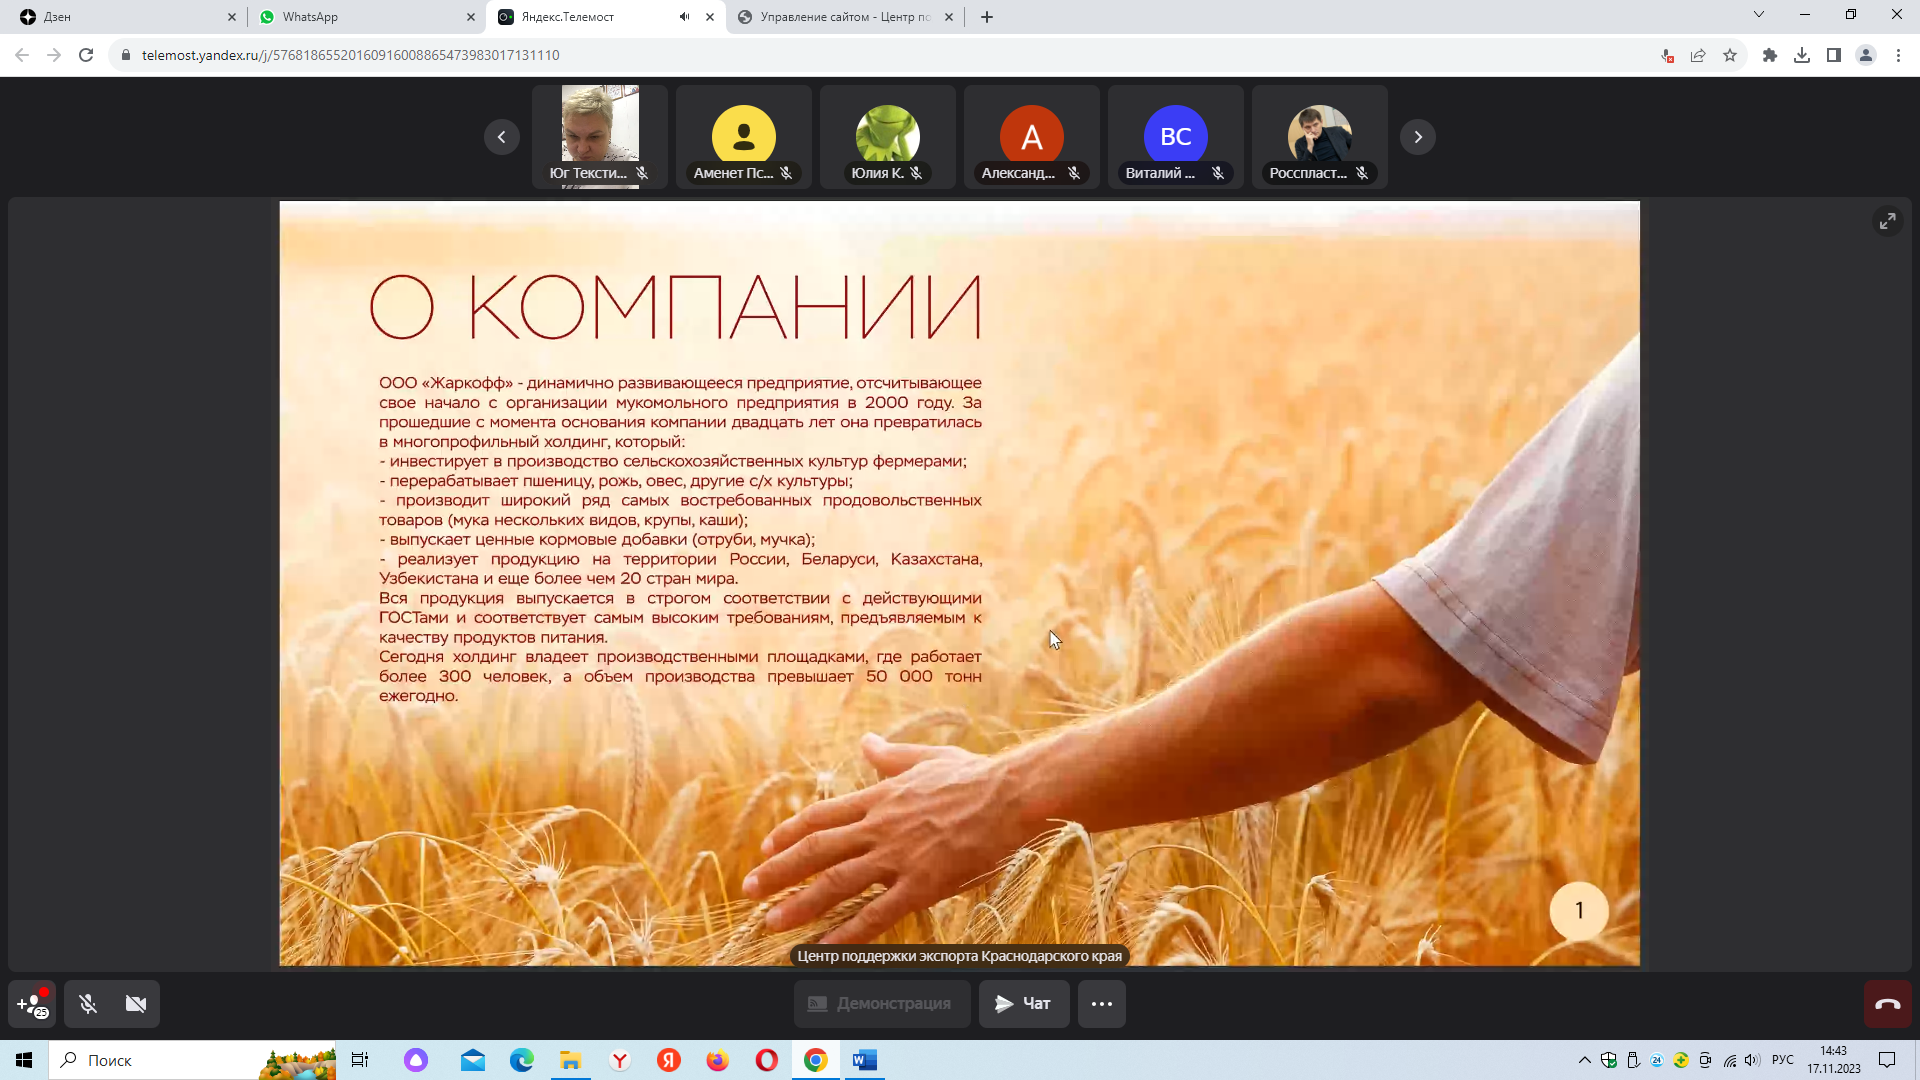Bookmark this page with the star icon

1730,56
